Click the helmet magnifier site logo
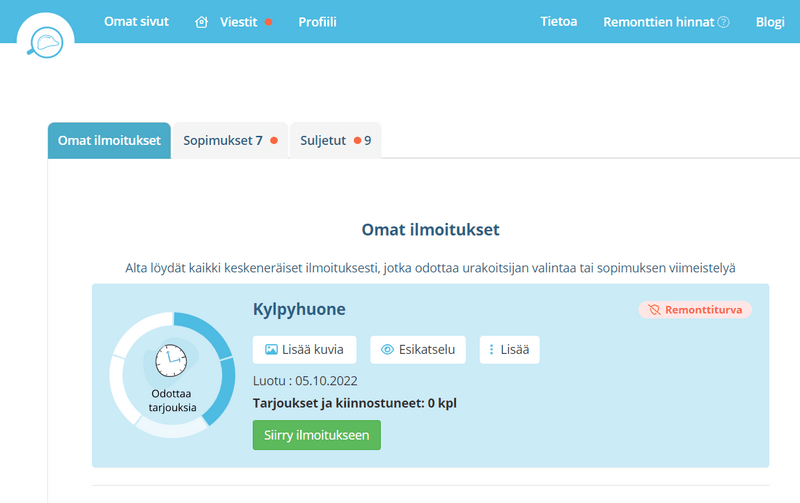 [x=45, y=41]
